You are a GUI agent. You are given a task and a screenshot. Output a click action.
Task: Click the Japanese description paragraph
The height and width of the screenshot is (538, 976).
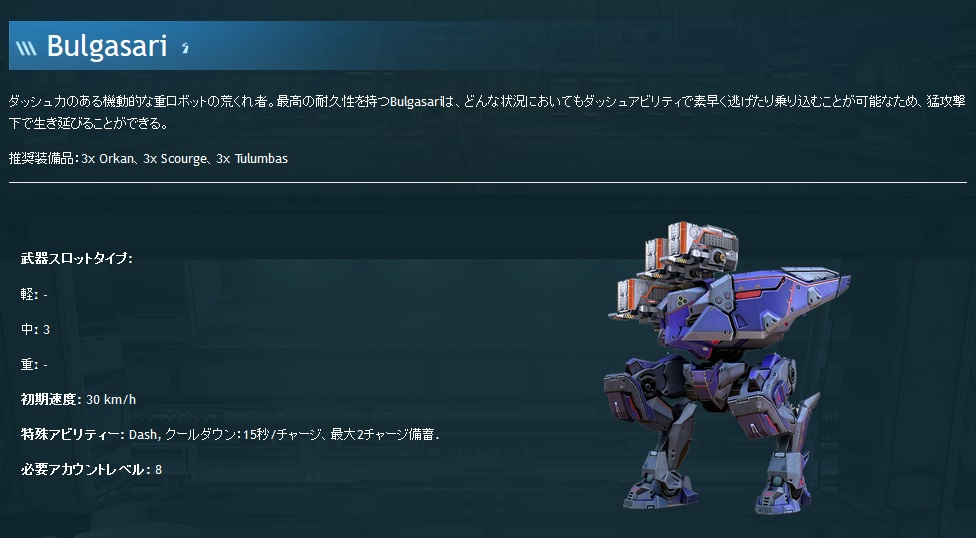(x=487, y=112)
